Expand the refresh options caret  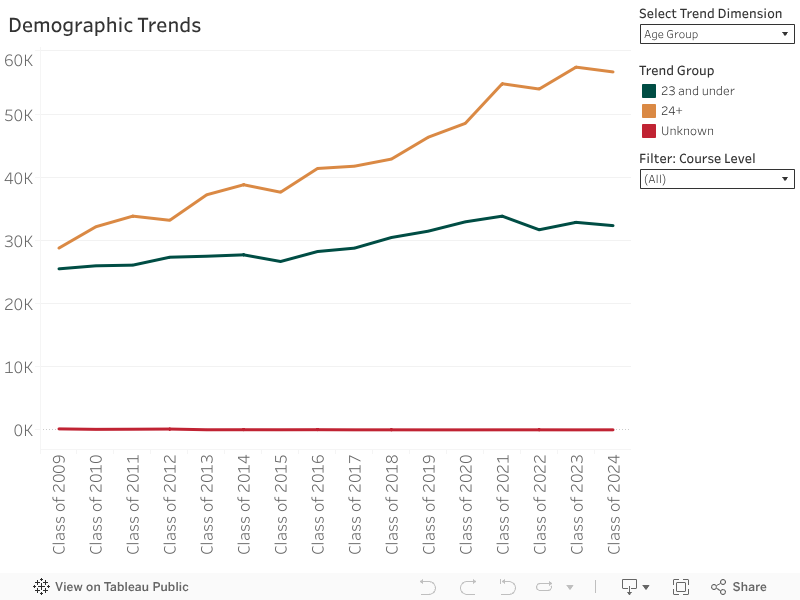(x=572, y=587)
